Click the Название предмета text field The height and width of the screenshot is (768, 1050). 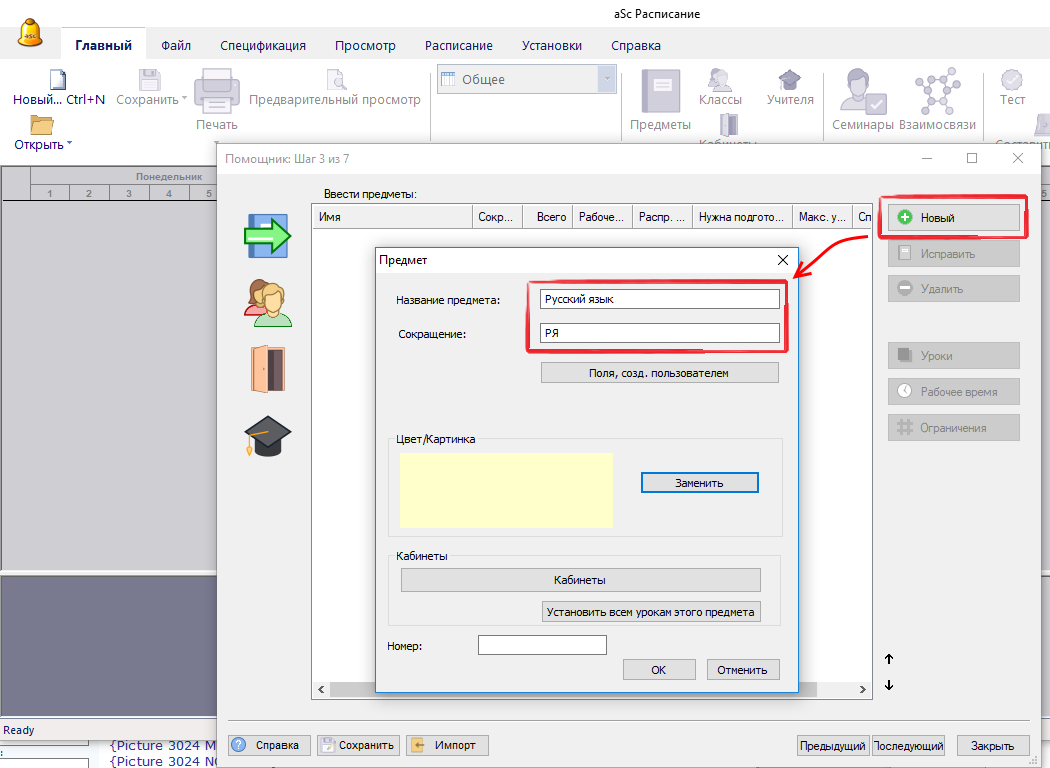658,299
